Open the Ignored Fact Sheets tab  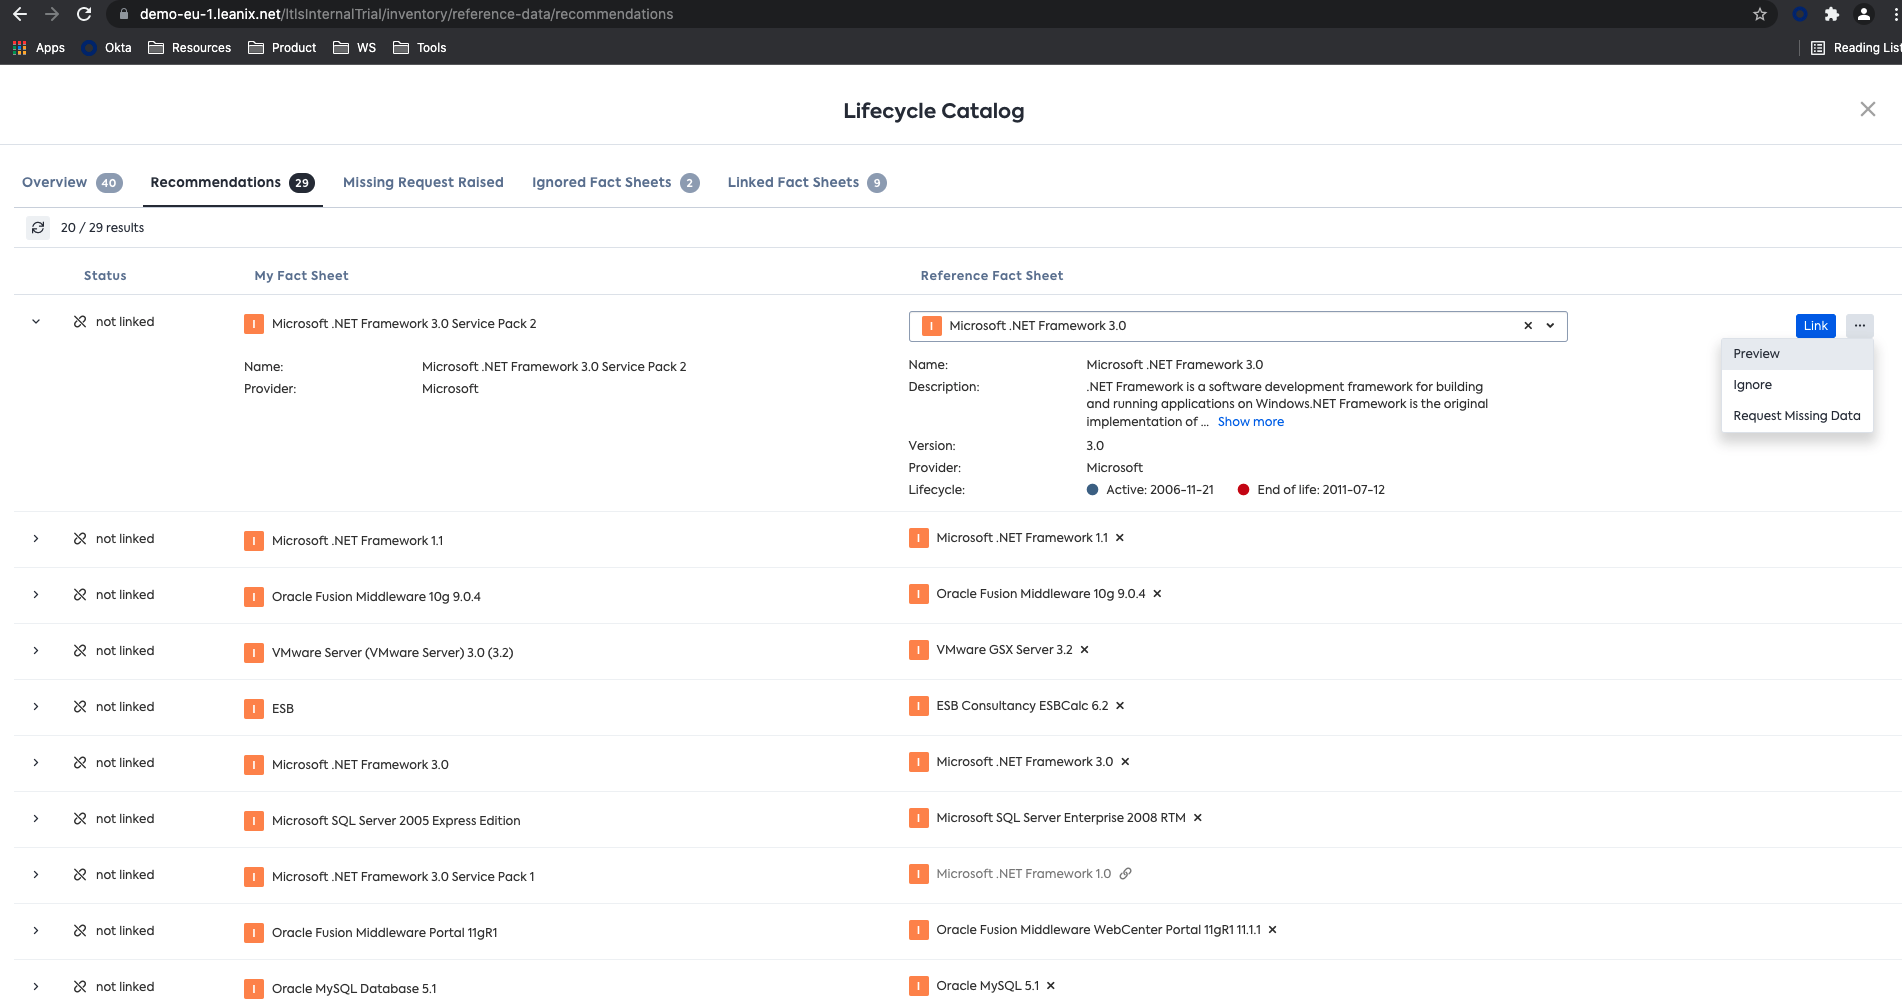click(615, 182)
